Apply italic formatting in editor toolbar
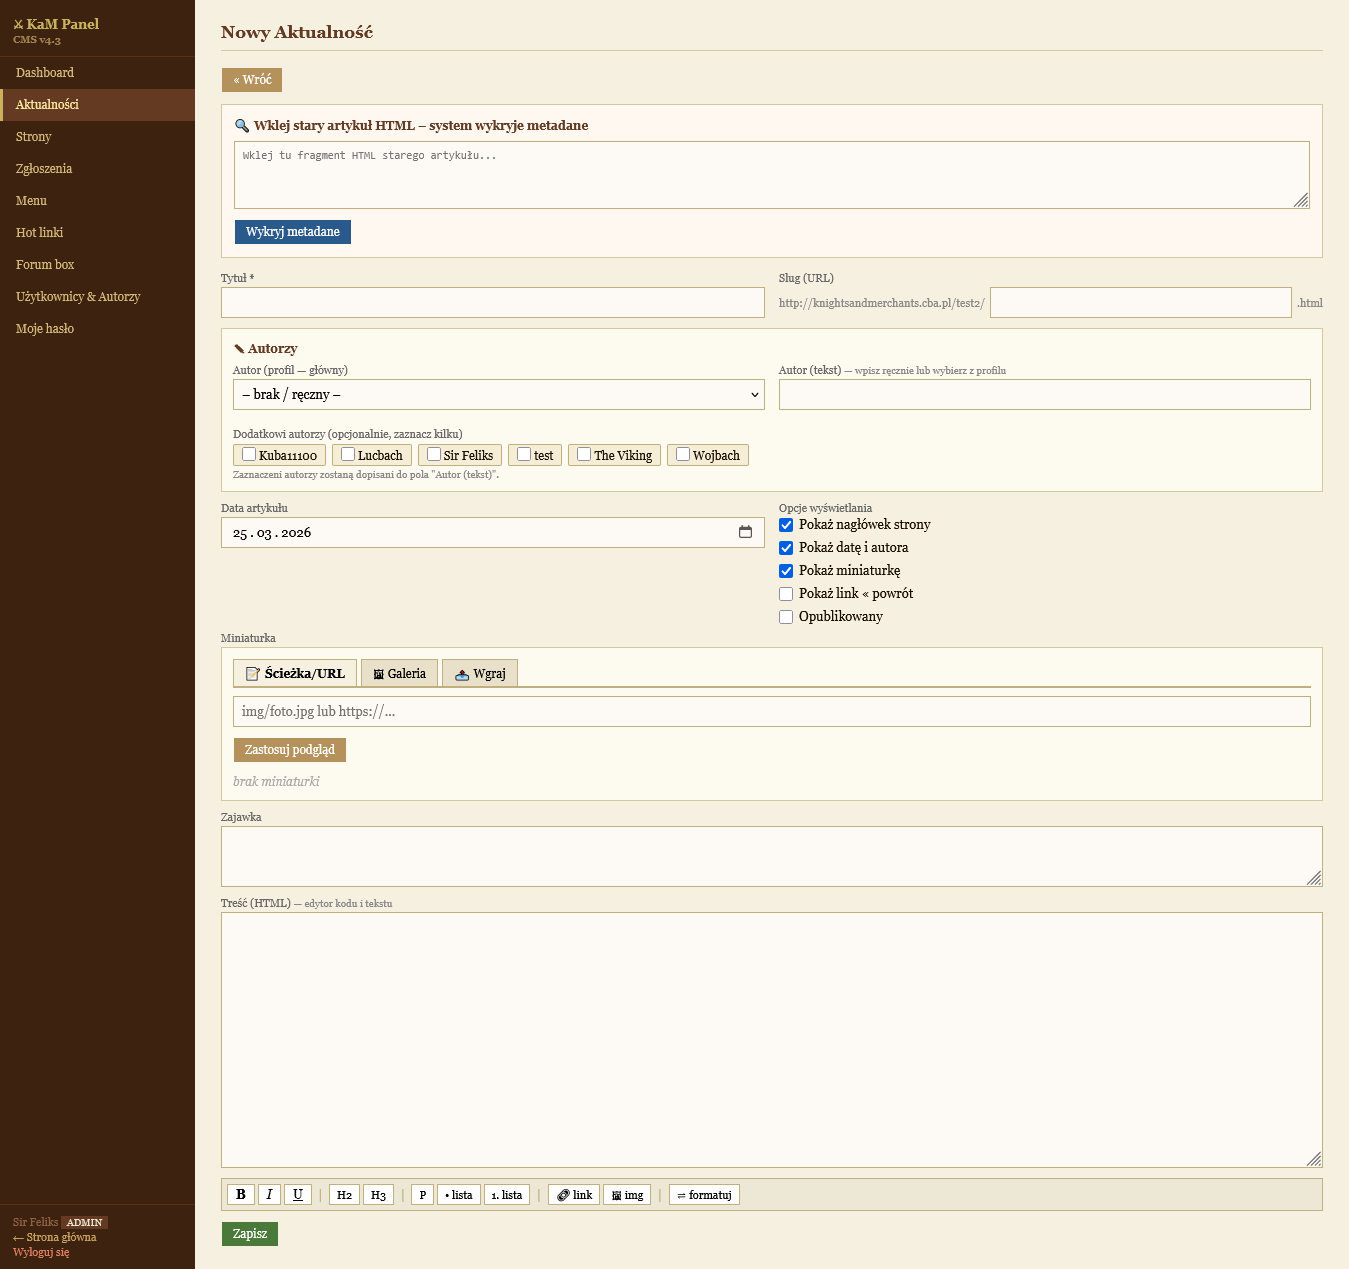The image size is (1349, 1269). tap(269, 1194)
